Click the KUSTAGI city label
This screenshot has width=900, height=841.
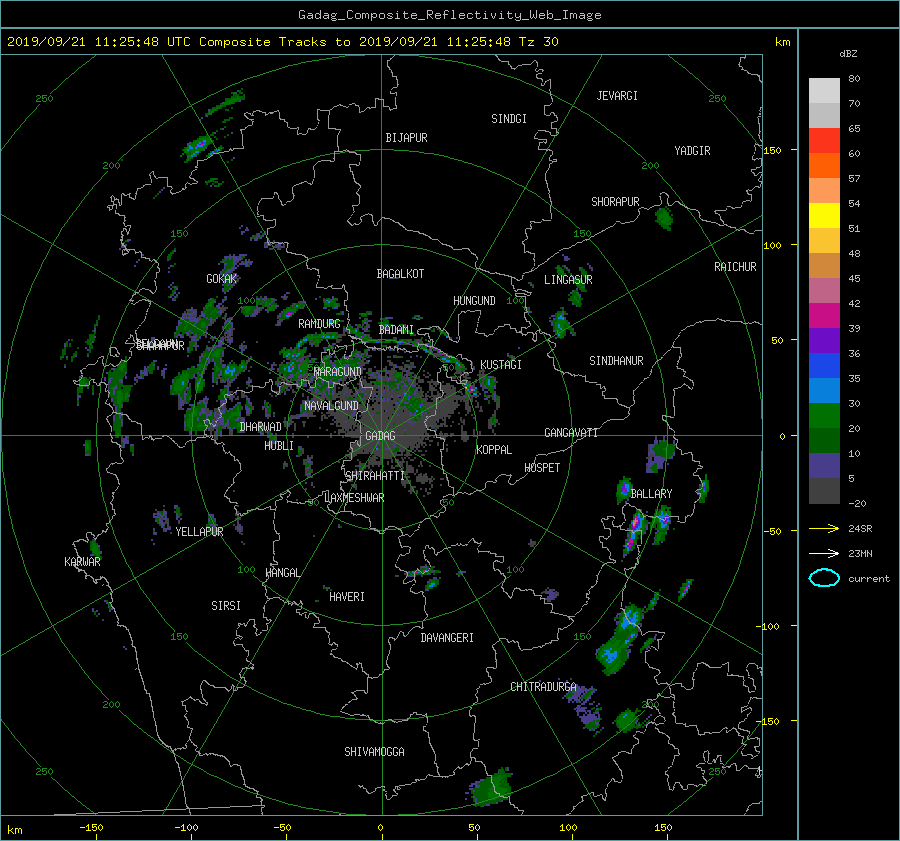[501, 365]
